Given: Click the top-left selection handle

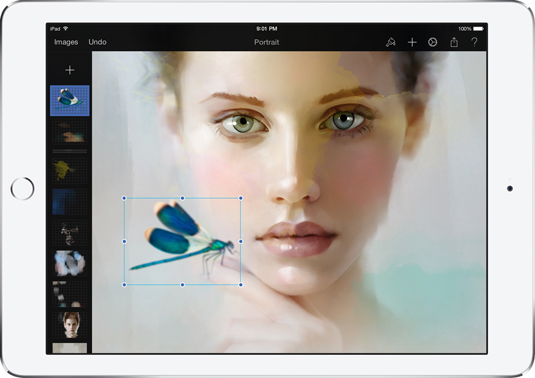Looking at the screenshot, I should 124,198.
